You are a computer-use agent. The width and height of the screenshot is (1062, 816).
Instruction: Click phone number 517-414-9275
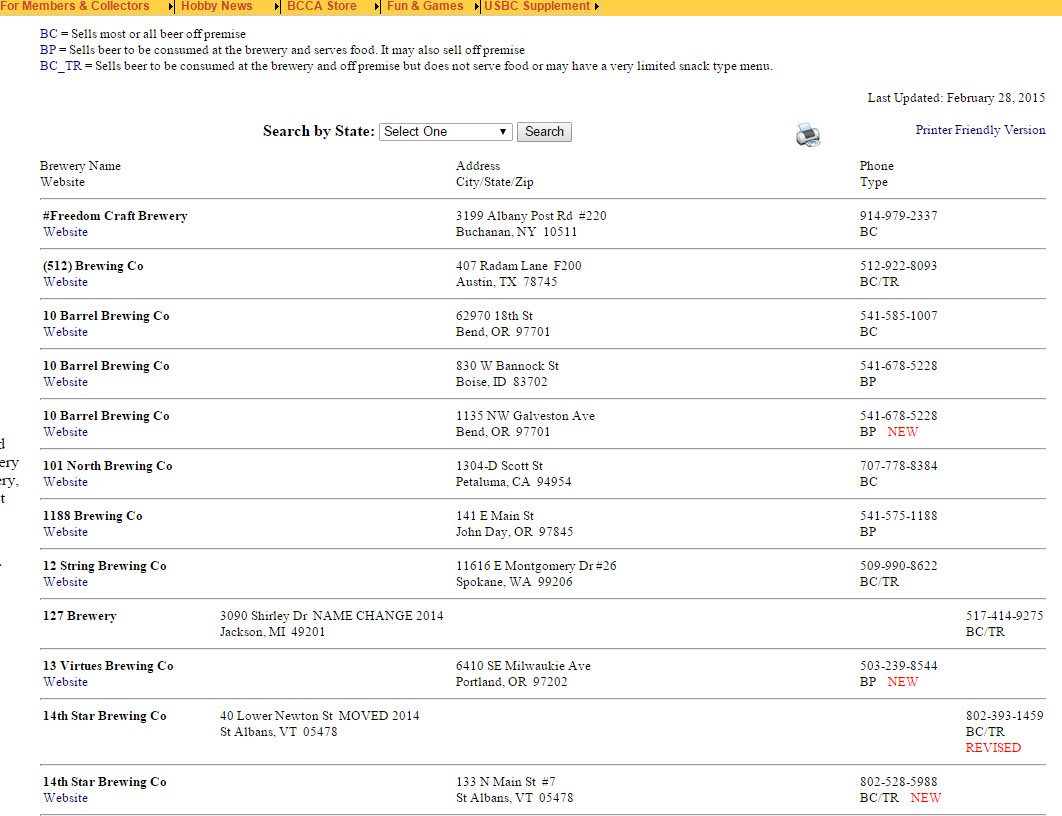tap(1004, 616)
